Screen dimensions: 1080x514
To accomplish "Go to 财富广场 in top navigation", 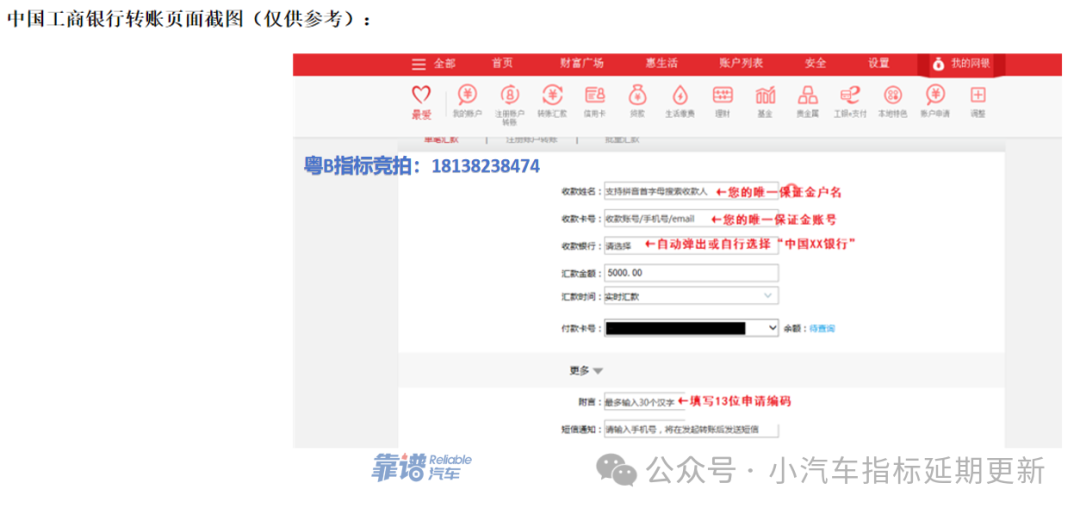I will [581, 63].
